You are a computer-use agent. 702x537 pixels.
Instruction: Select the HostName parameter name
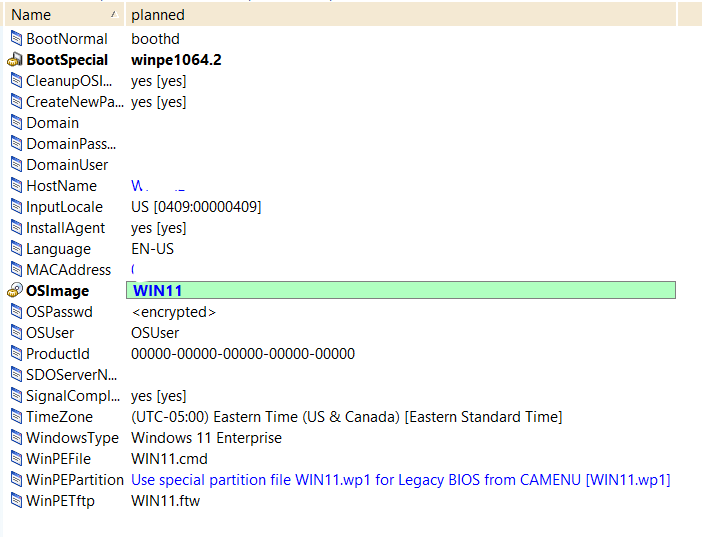[61, 186]
